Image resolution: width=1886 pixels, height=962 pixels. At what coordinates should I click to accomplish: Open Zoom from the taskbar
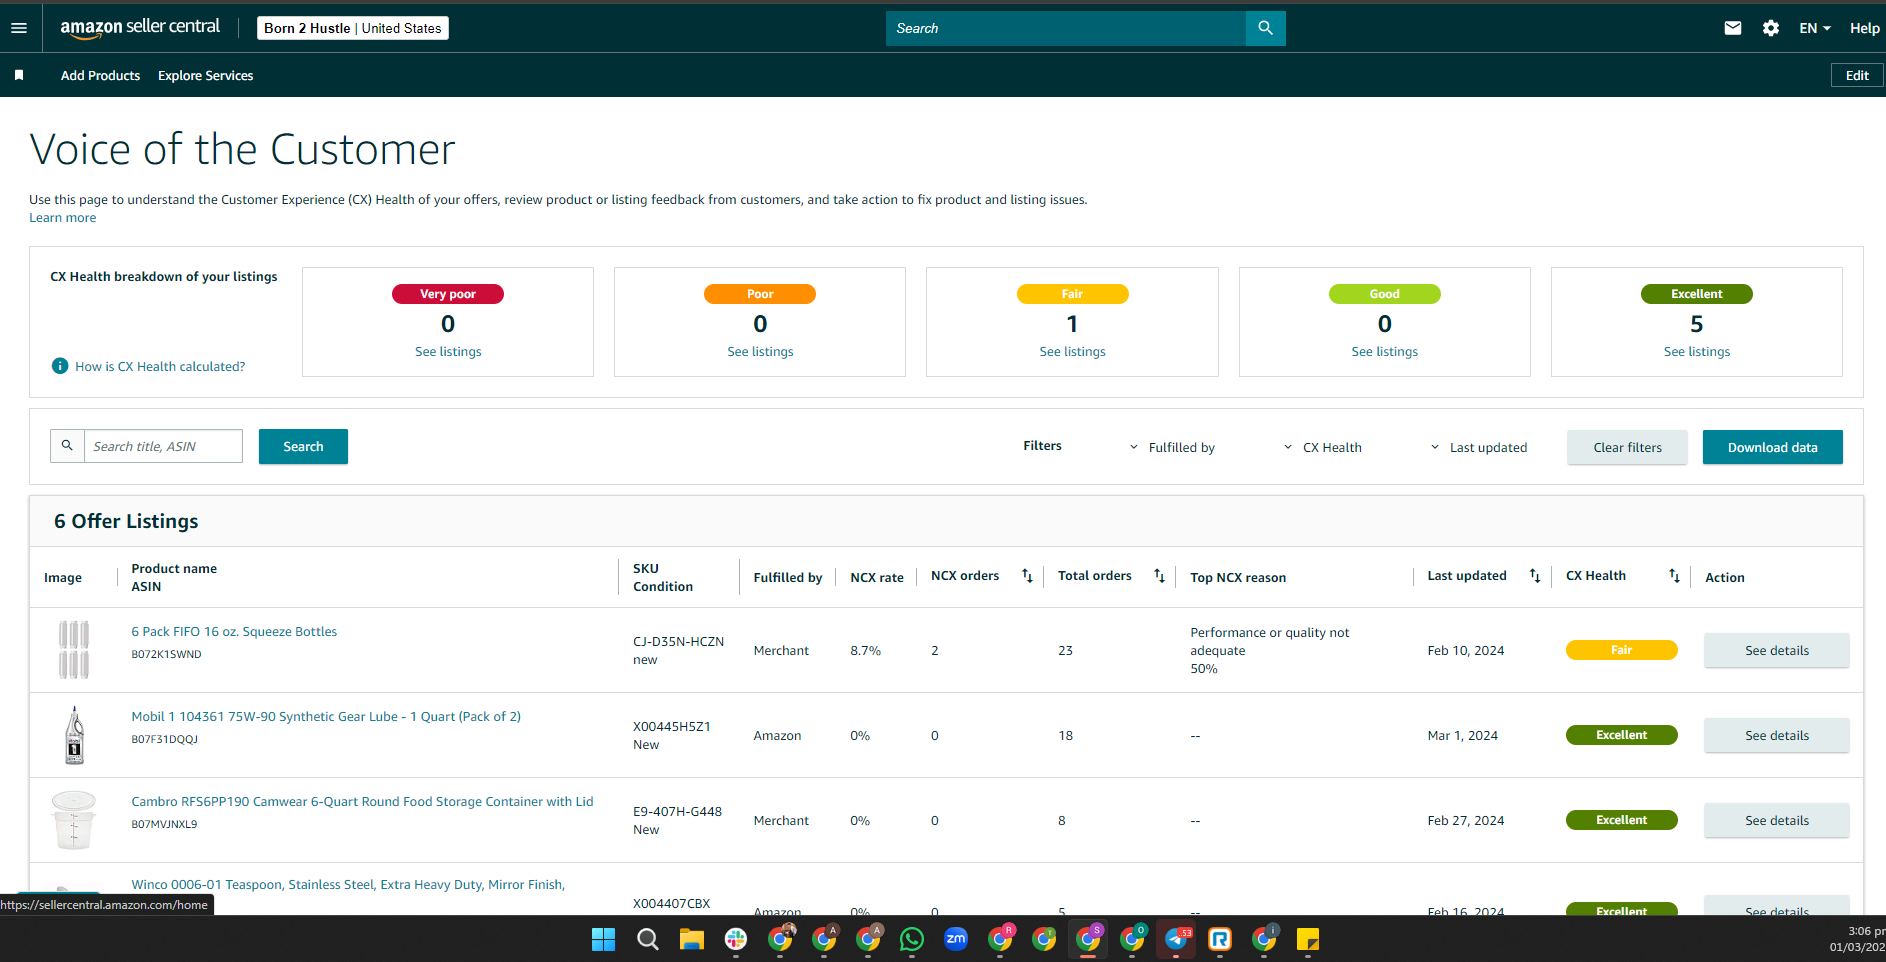click(x=956, y=939)
